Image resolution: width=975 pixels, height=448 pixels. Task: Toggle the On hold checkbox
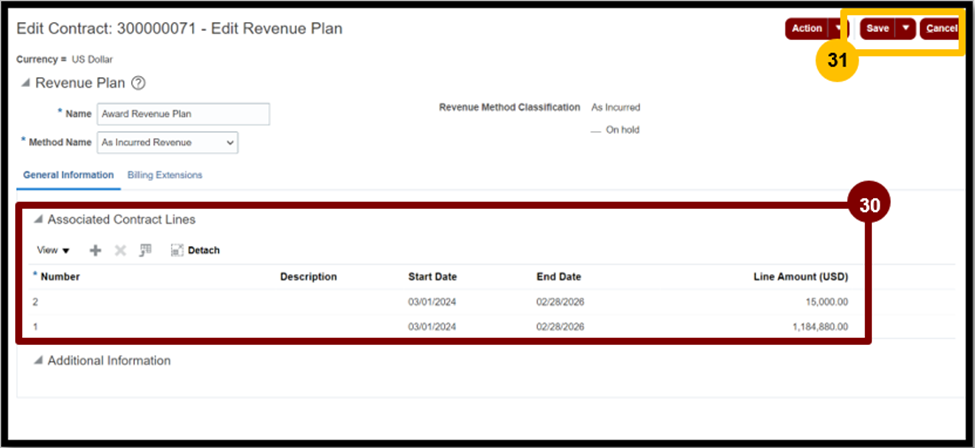(596, 131)
